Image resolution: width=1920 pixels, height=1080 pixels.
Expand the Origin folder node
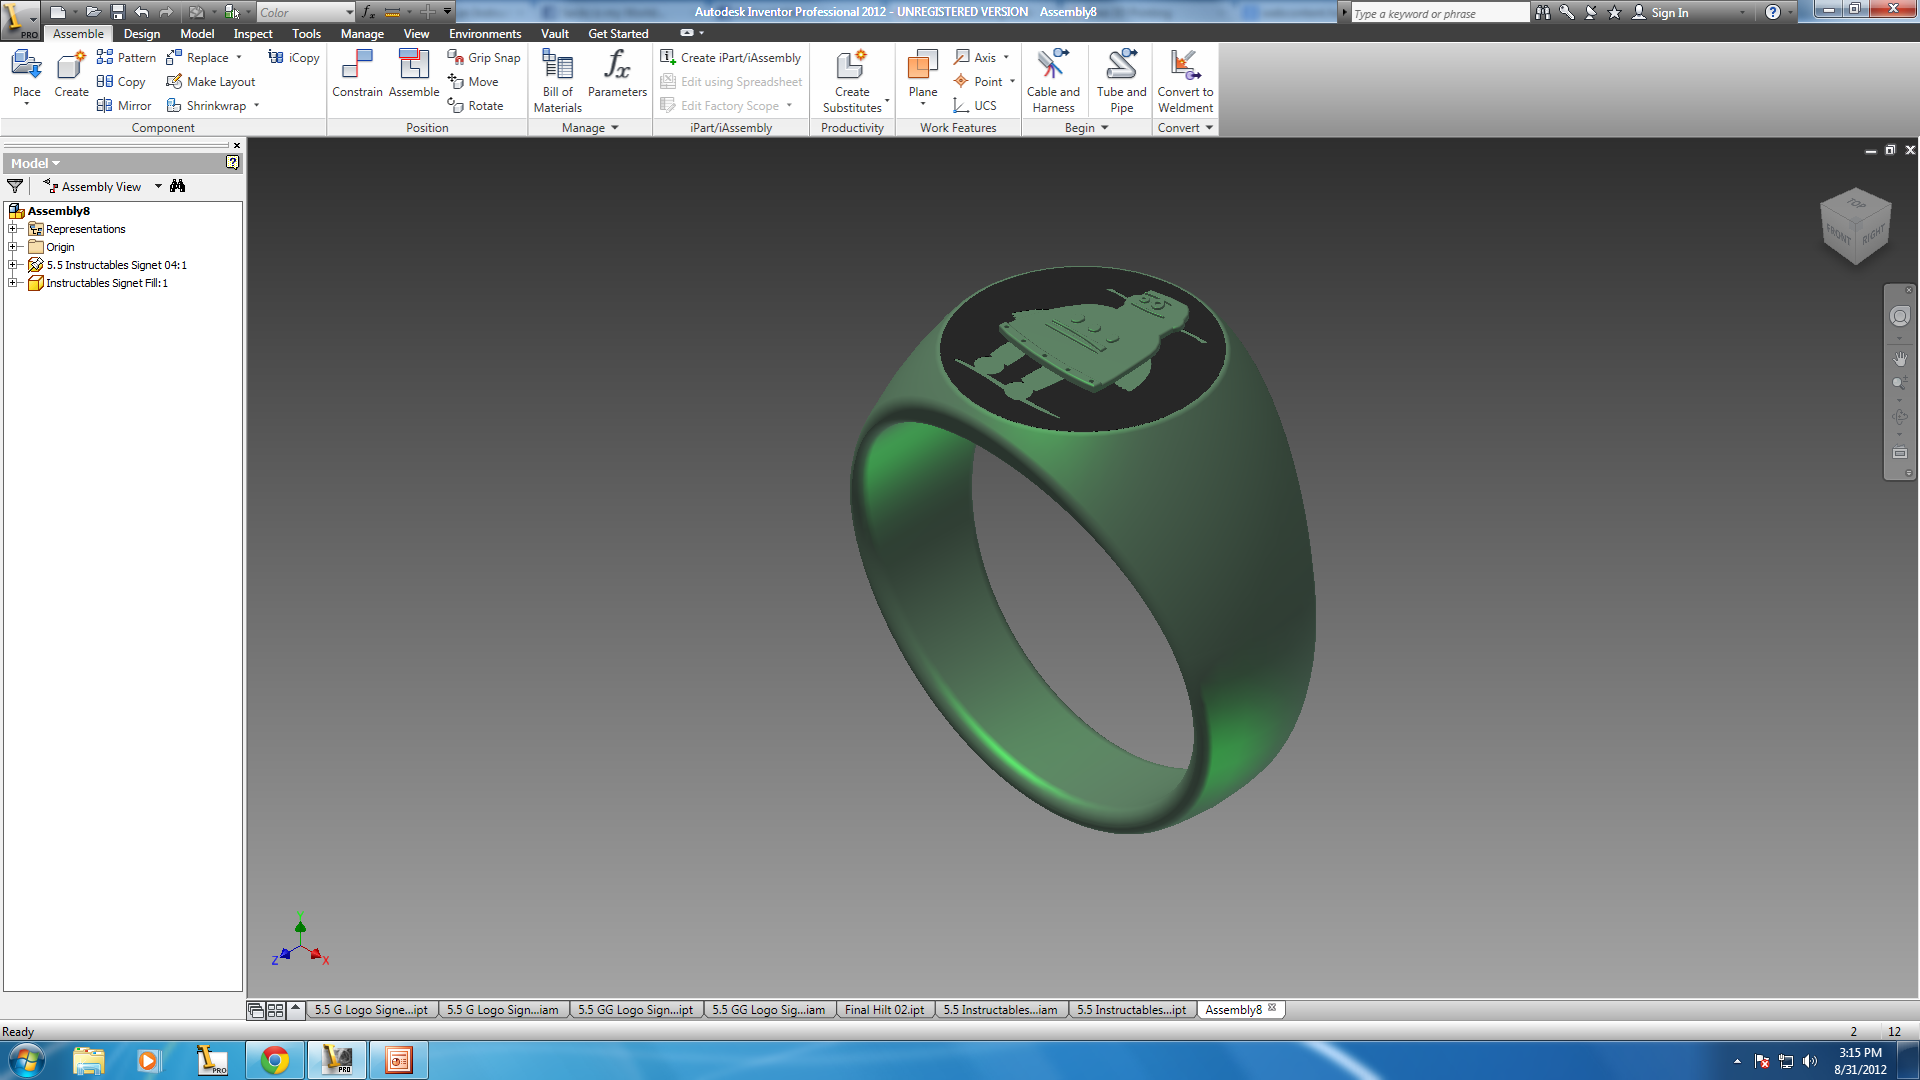(x=14, y=247)
